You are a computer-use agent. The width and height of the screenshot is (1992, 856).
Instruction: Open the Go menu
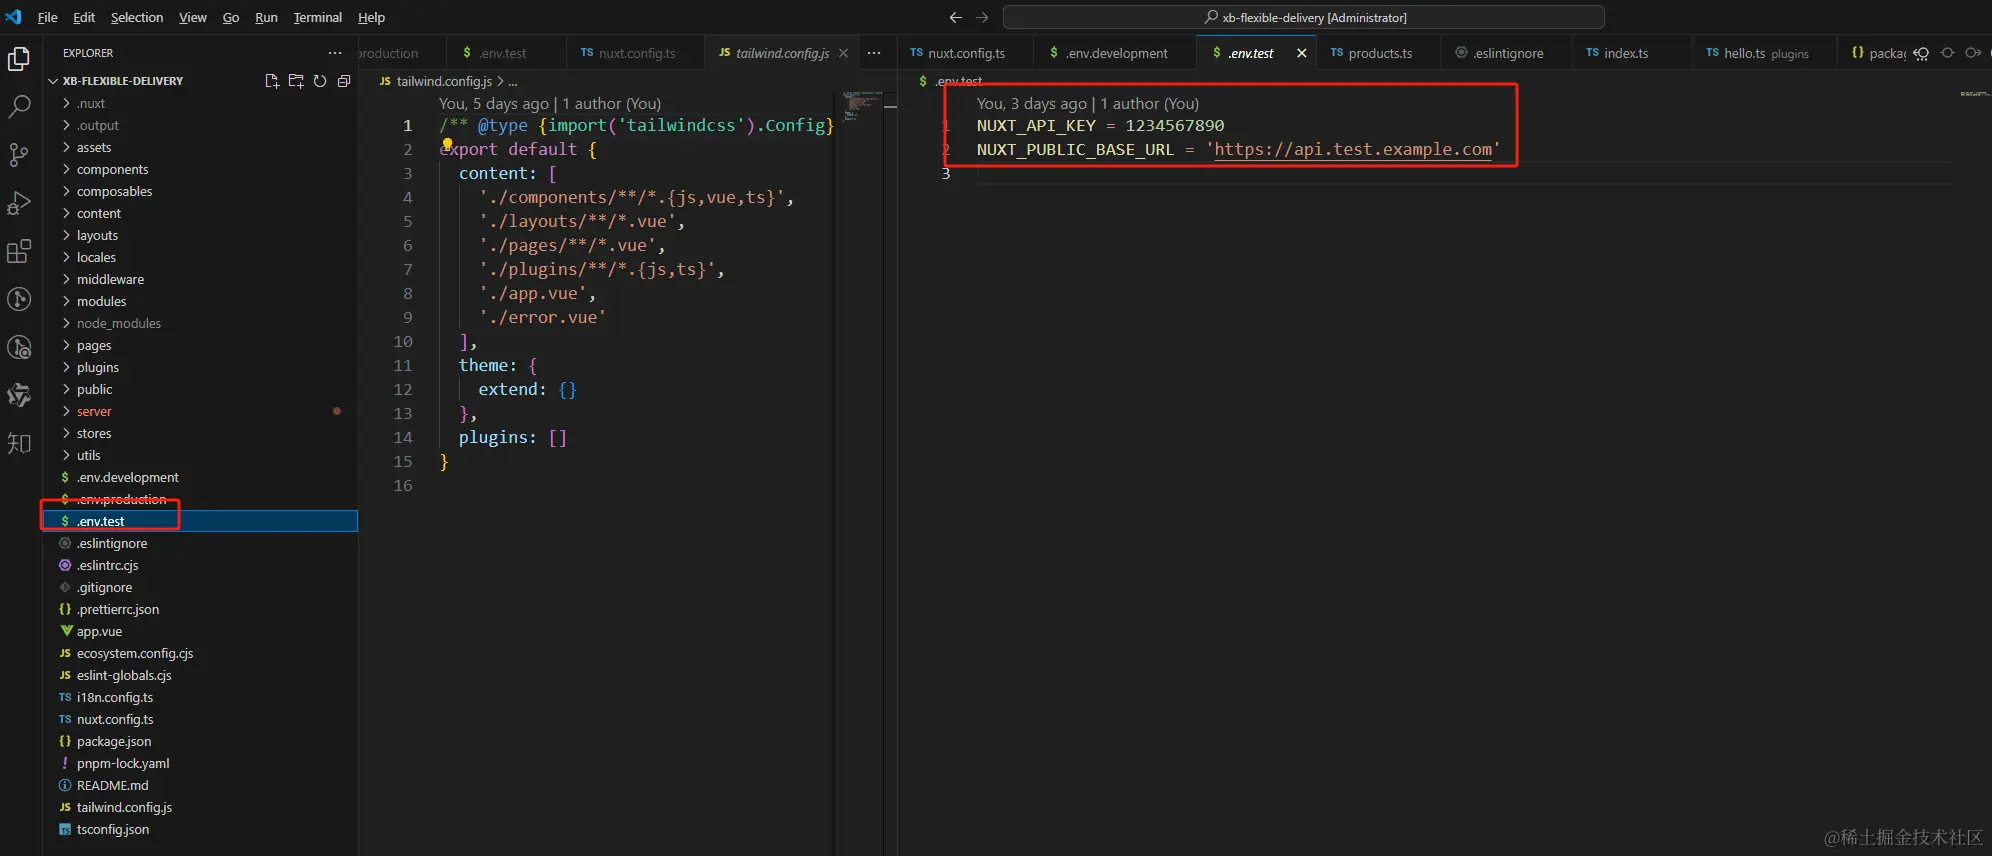(x=231, y=17)
